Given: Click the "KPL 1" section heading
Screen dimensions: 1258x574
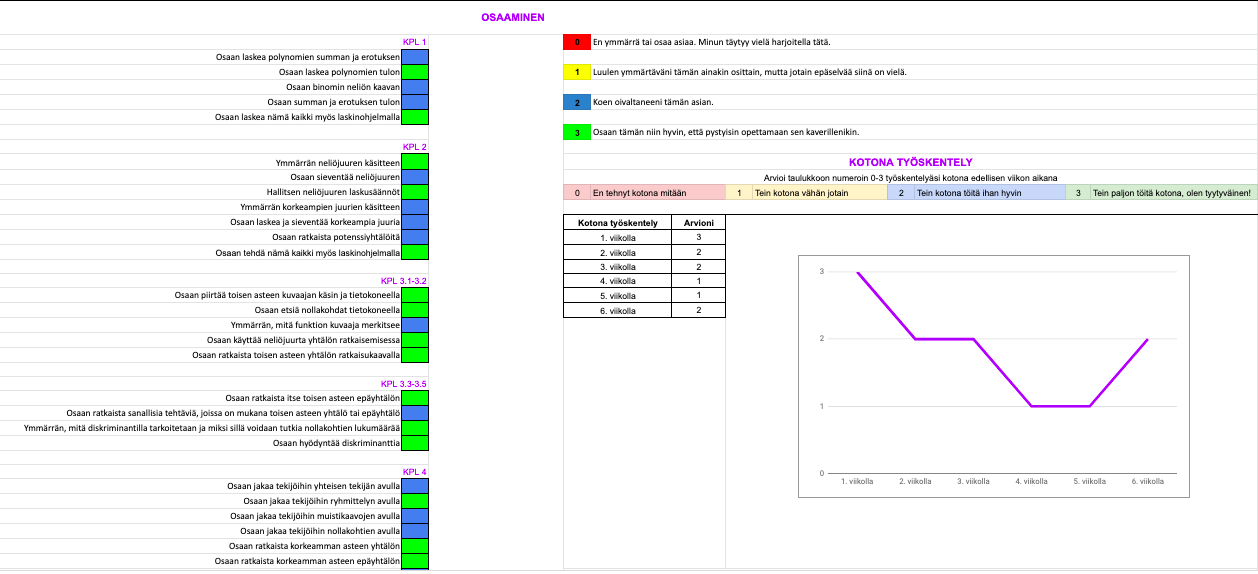Looking at the screenshot, I should coord(414,42).
